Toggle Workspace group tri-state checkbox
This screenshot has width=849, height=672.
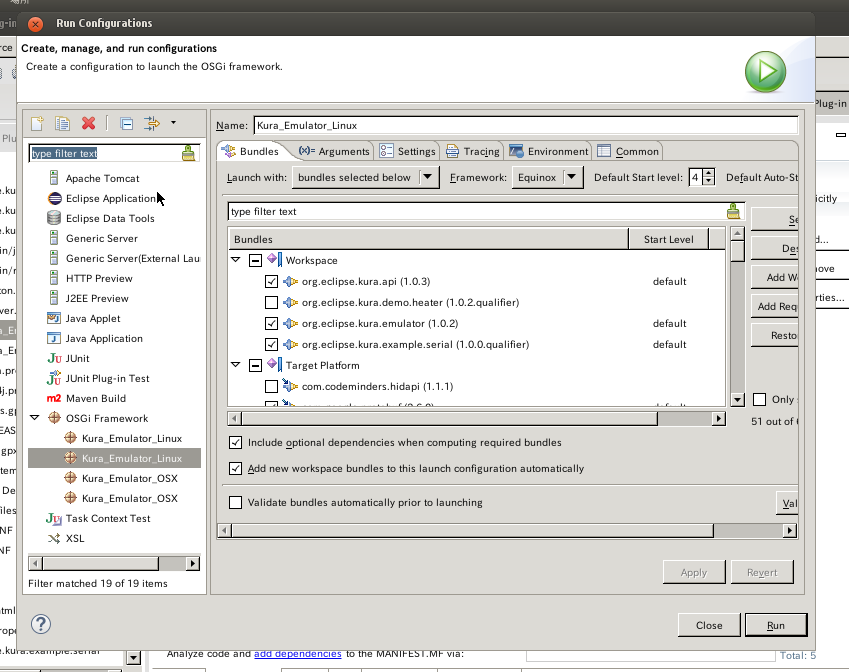coord(255,260)
